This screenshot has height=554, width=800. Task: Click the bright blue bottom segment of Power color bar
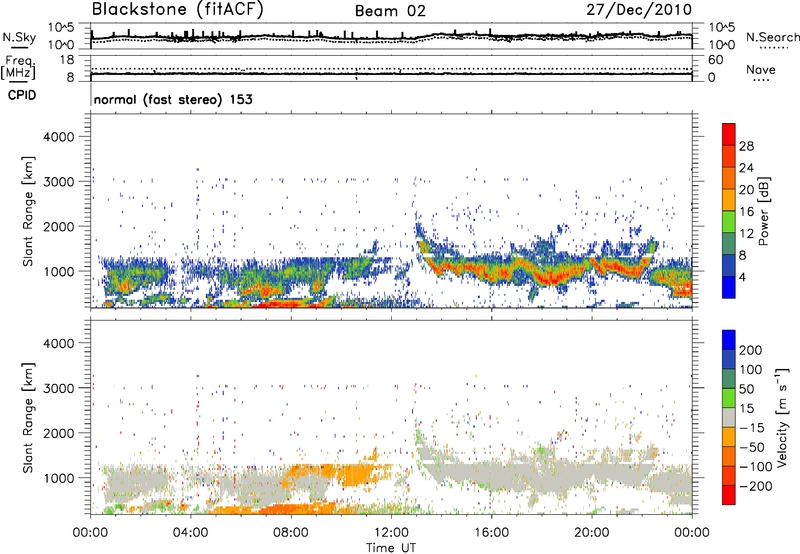tap(729, 287)
